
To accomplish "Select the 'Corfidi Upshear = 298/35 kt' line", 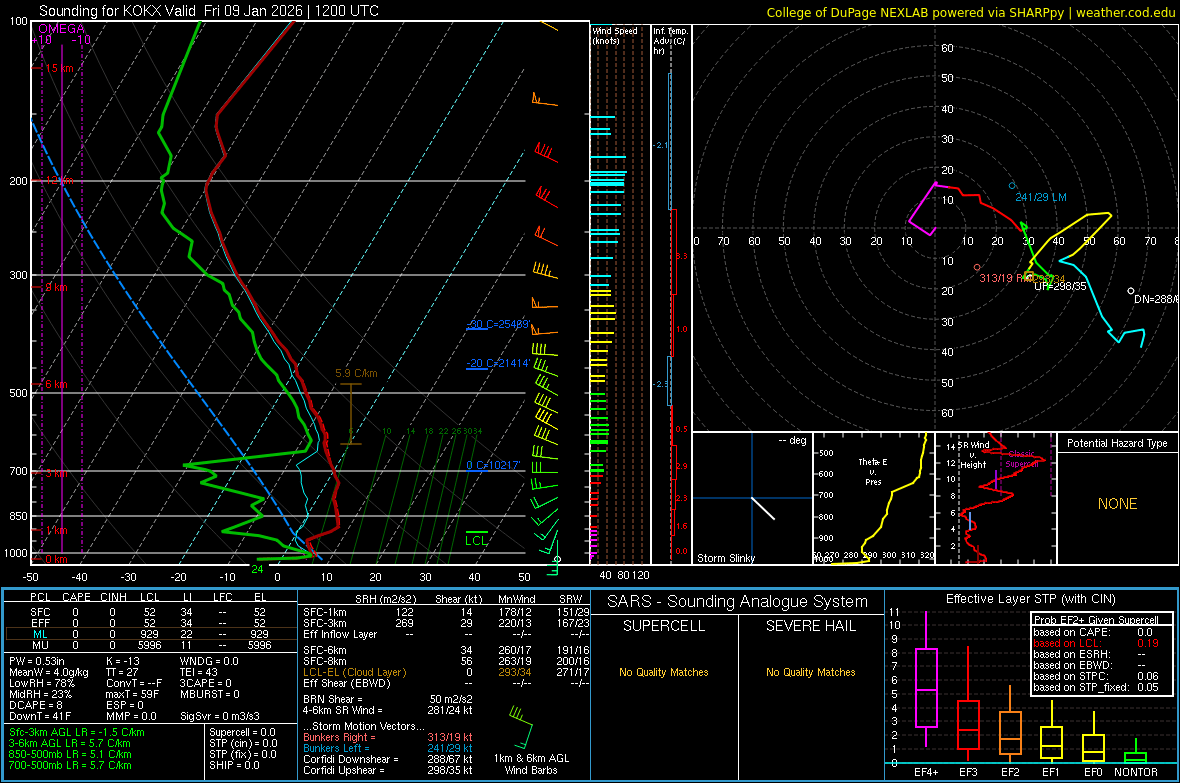I will tap(388, 770).
